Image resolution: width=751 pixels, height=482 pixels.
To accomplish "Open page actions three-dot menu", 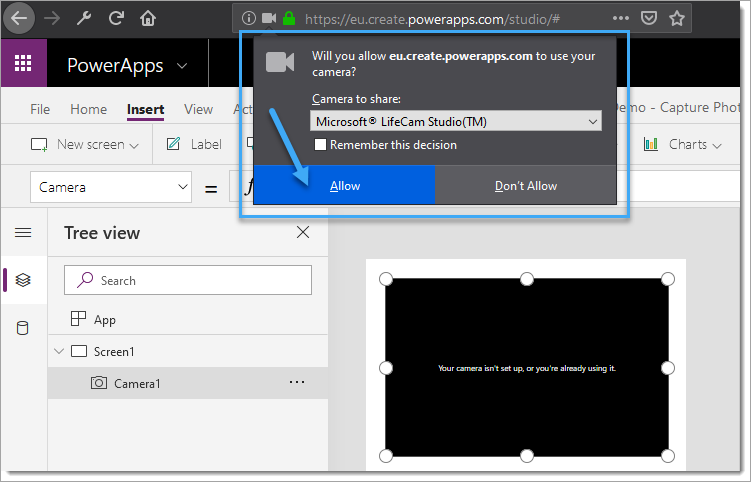I will click(621, 18).
